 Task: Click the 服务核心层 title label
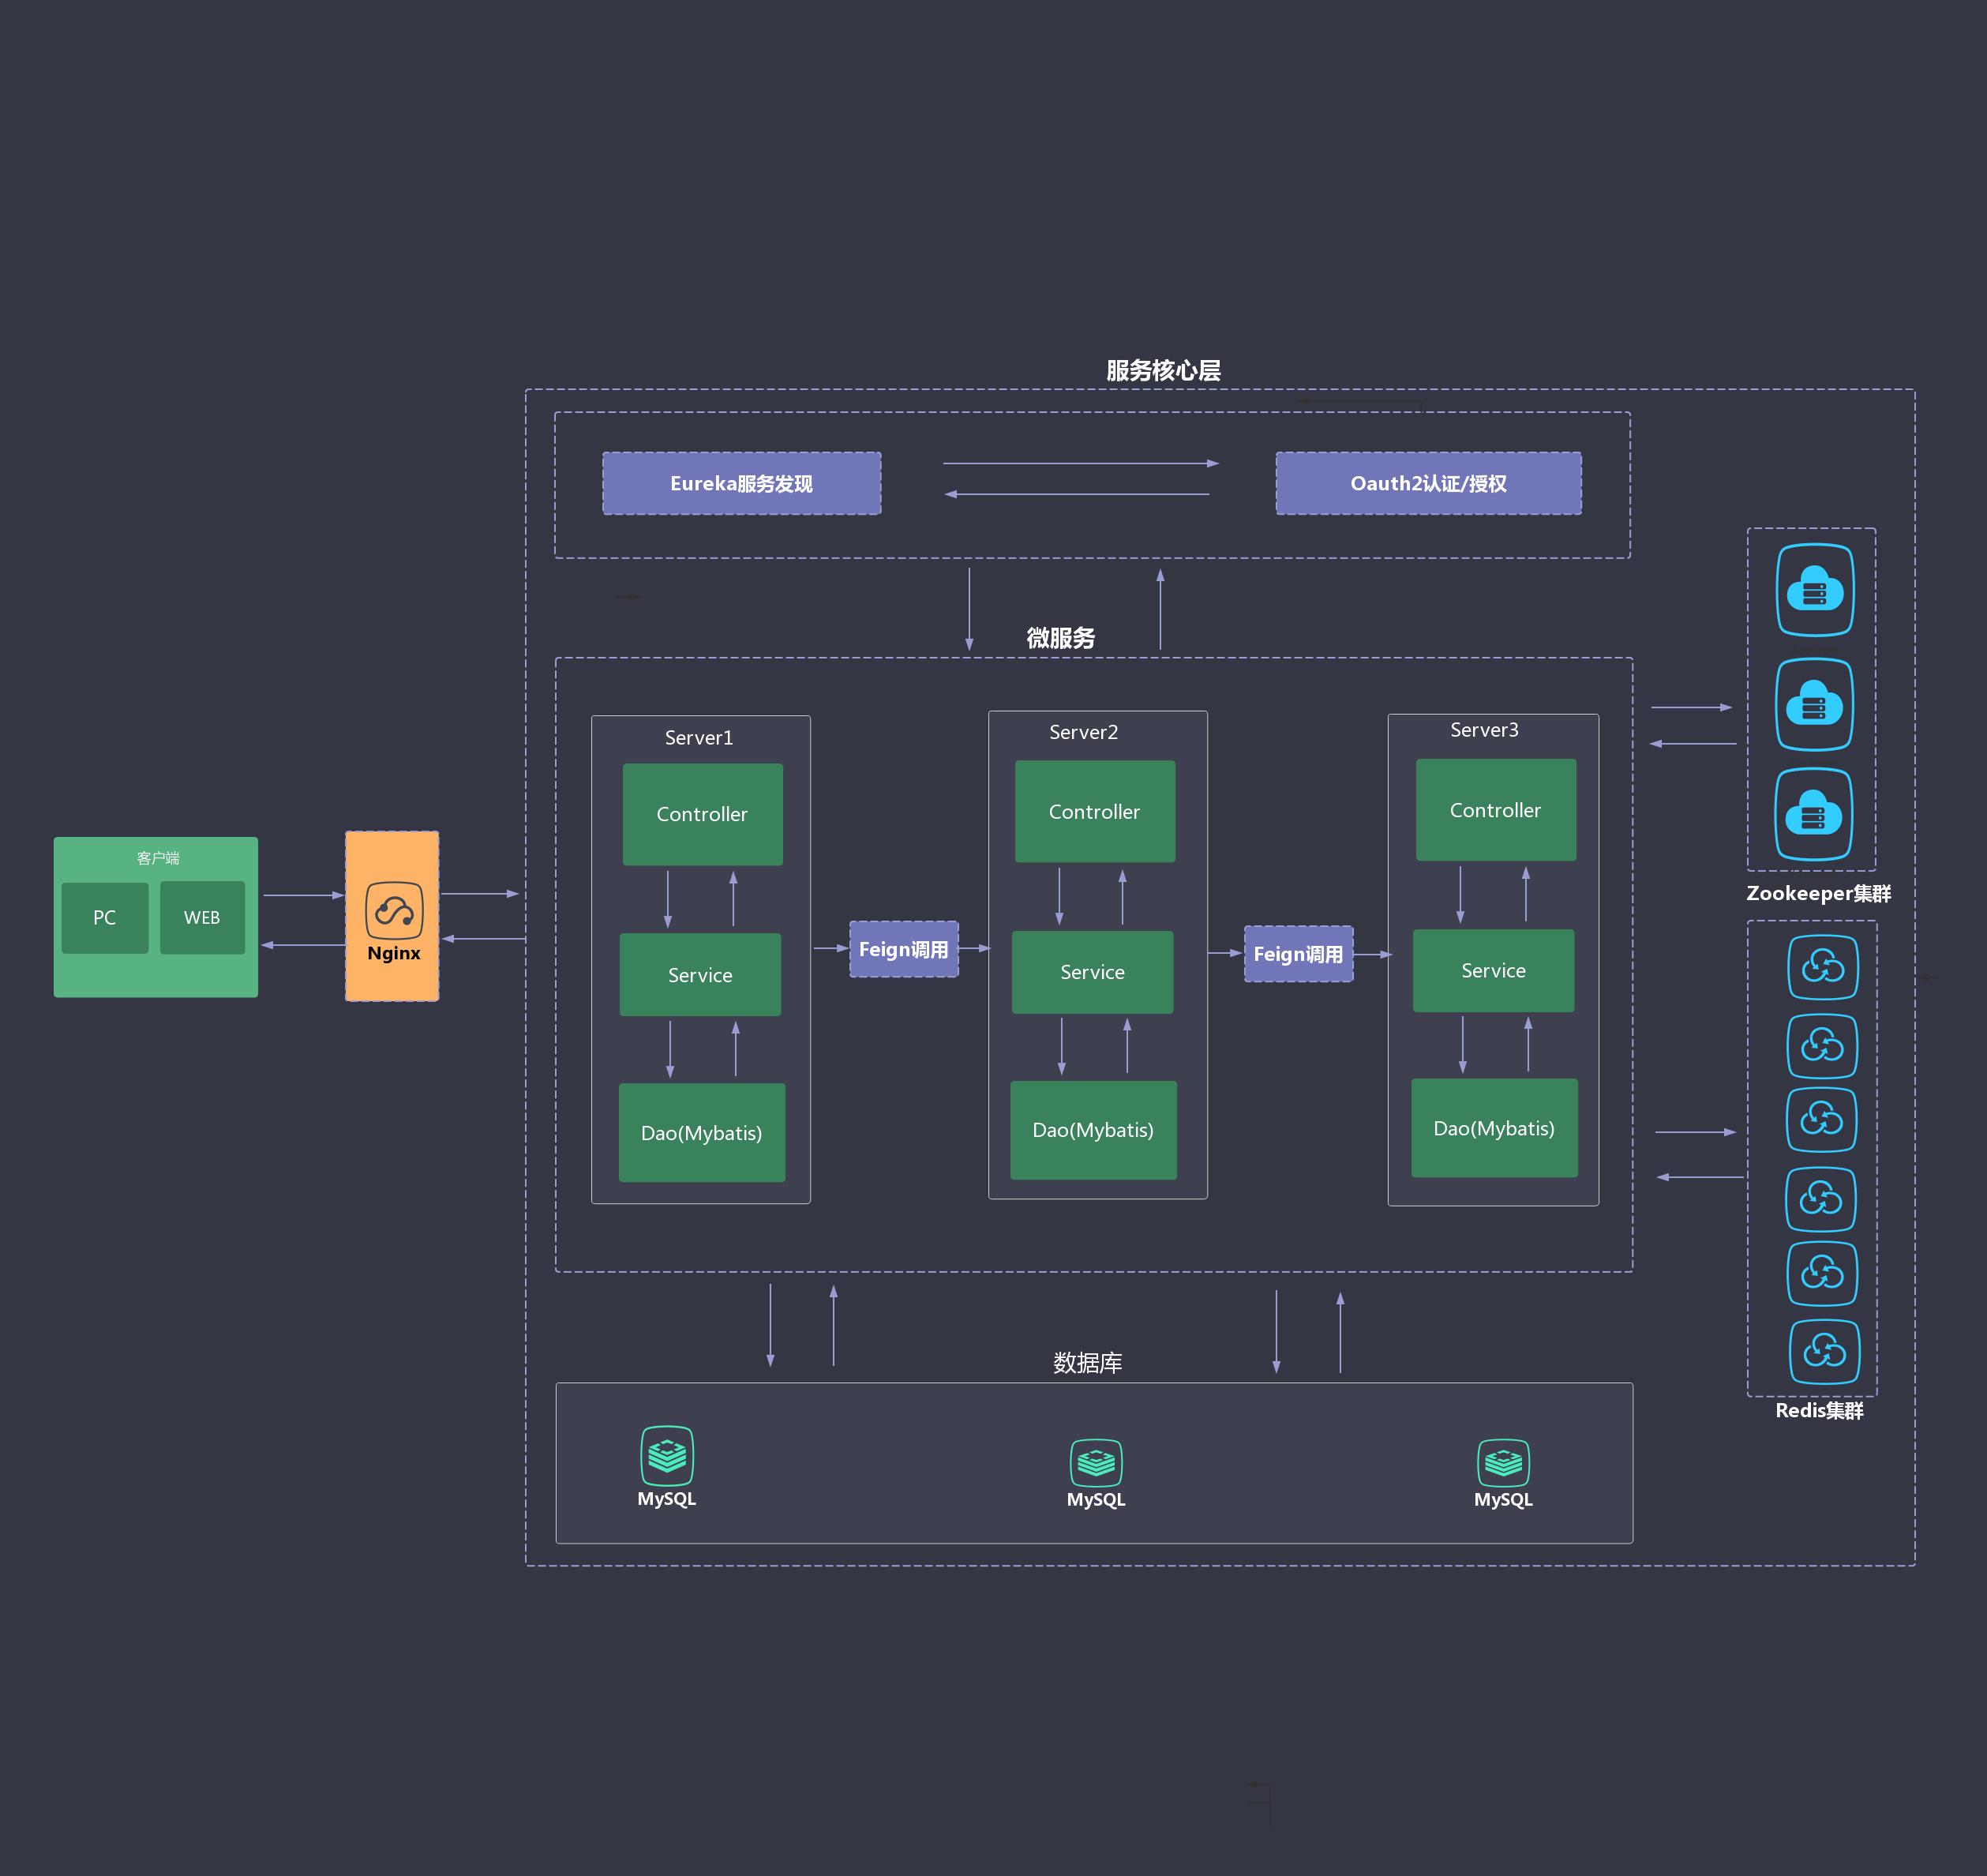1163,371
